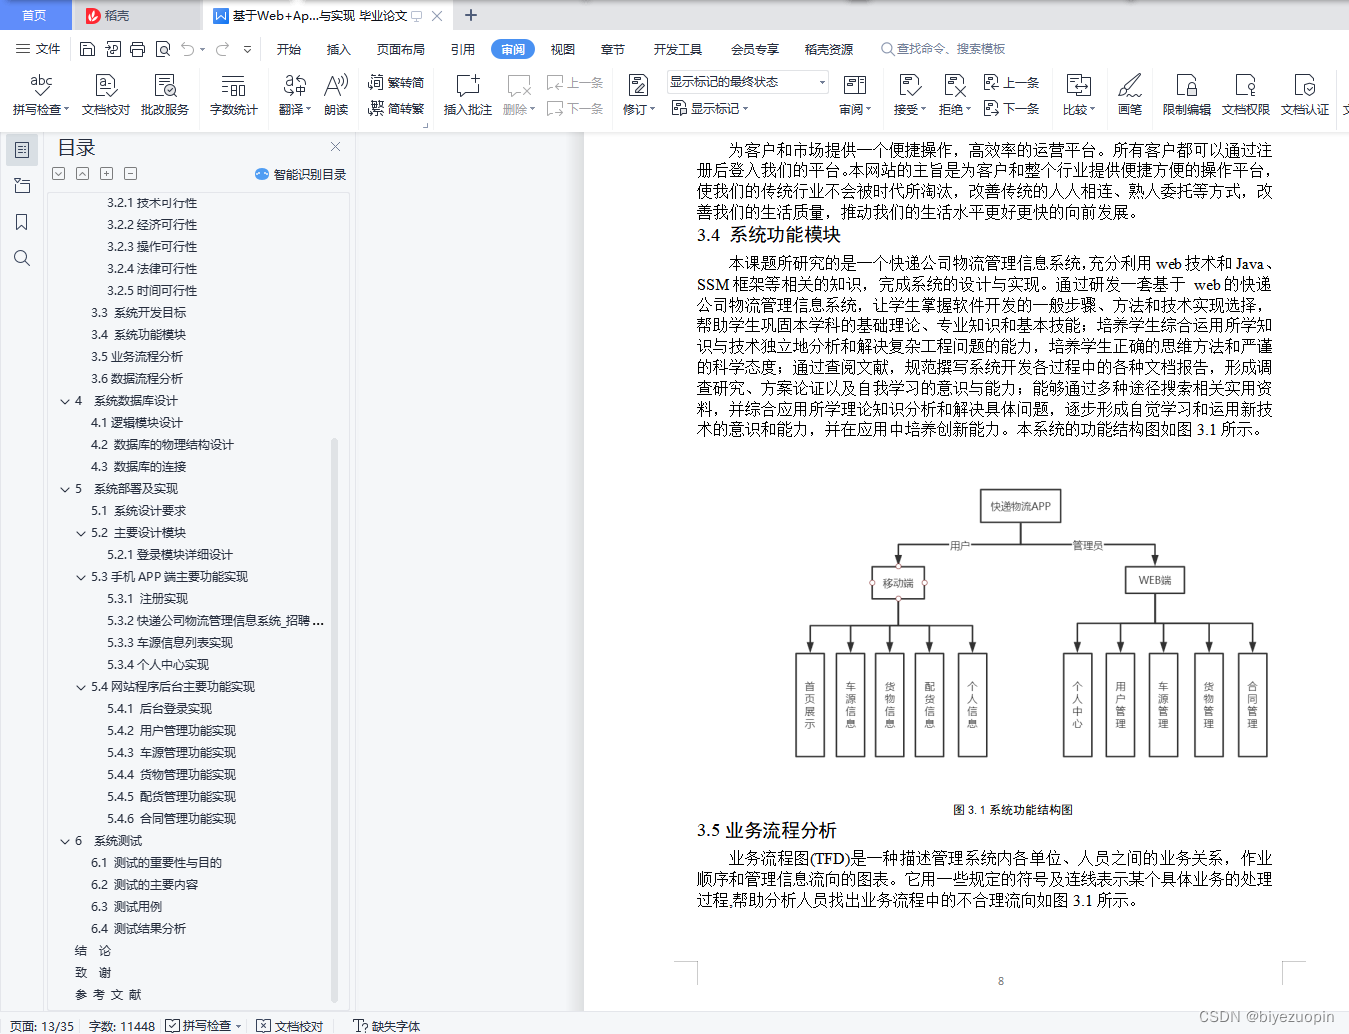Screen dimensions: 1349x1034
Task: Open the 显示标记的最终状态 markup state dropdown
Action: 745,81
